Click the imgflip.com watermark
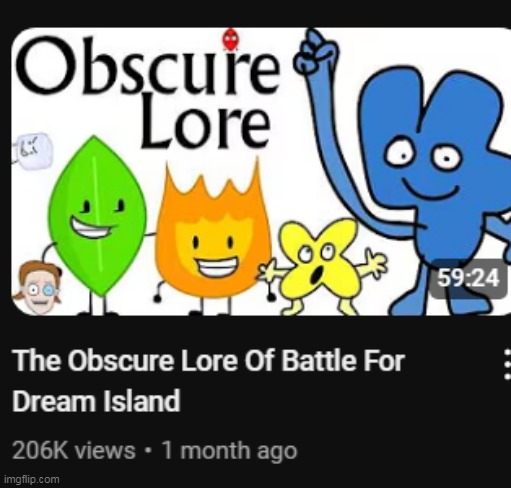The height and width of the screenshot is (488, 511). [x=32, y=479]
